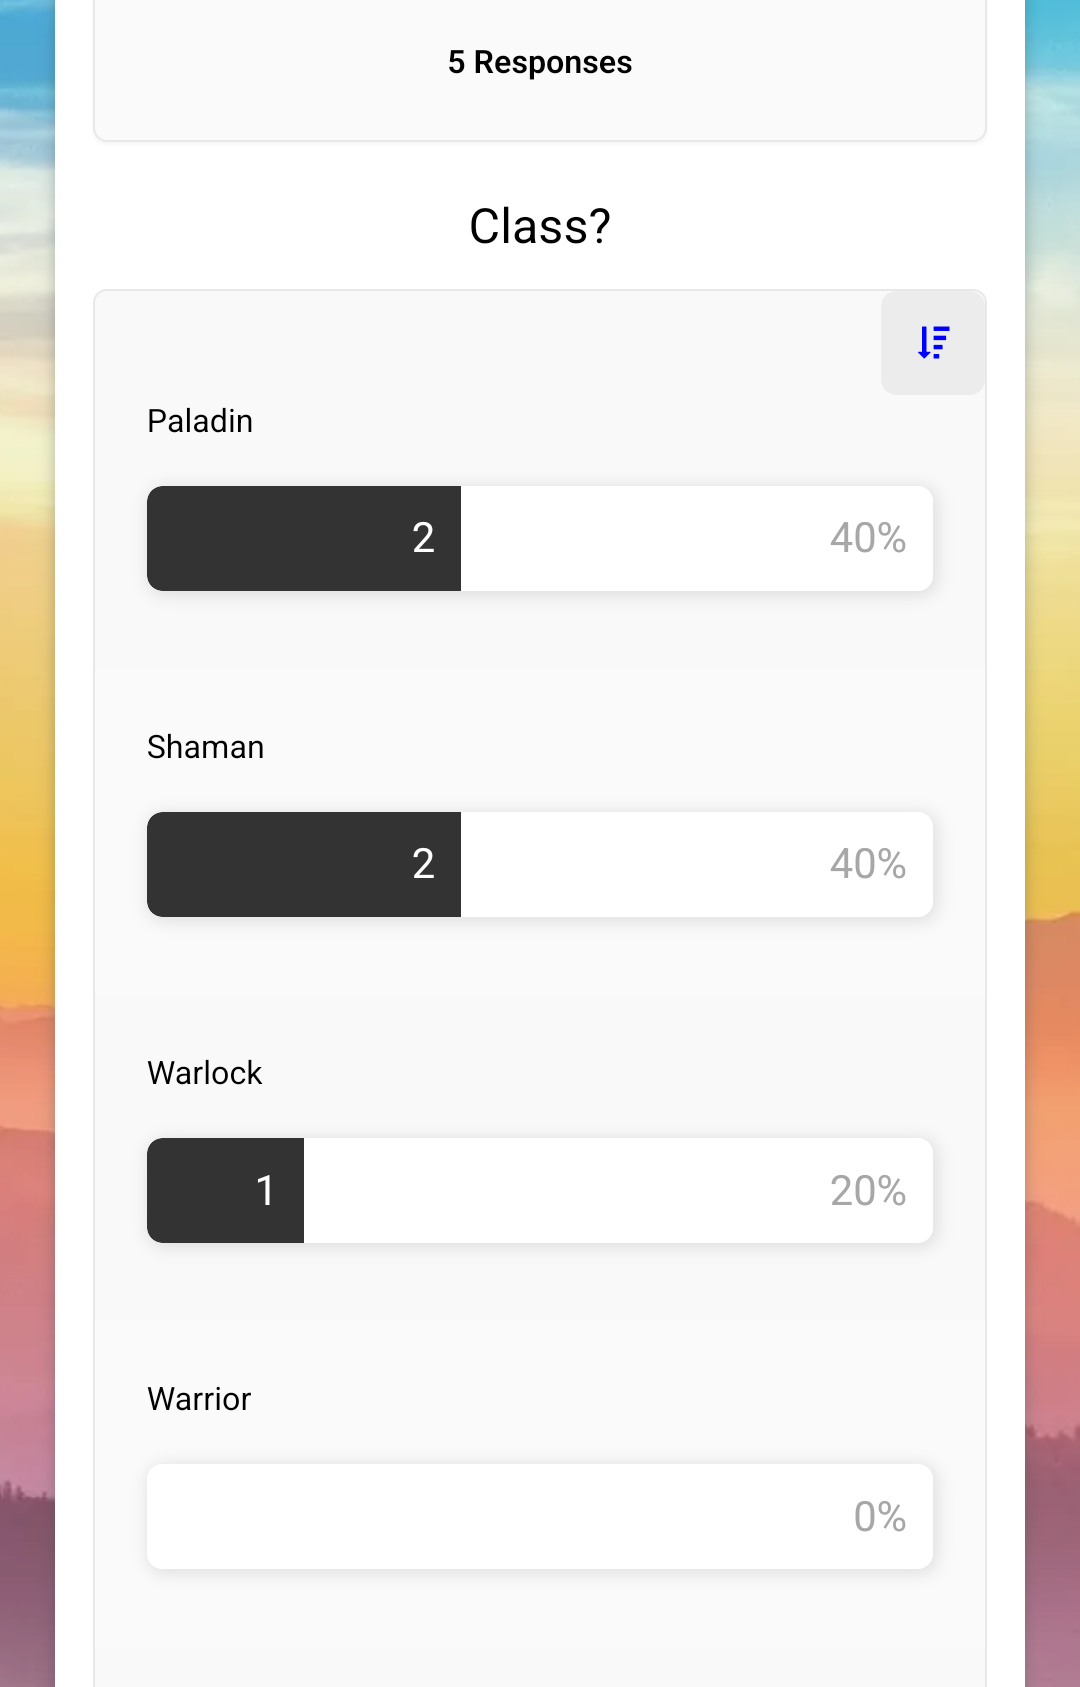Select the Warlock result bar
Image resolution: width=1080 pixels, height=1687 pixels.
pos(540,1190)
